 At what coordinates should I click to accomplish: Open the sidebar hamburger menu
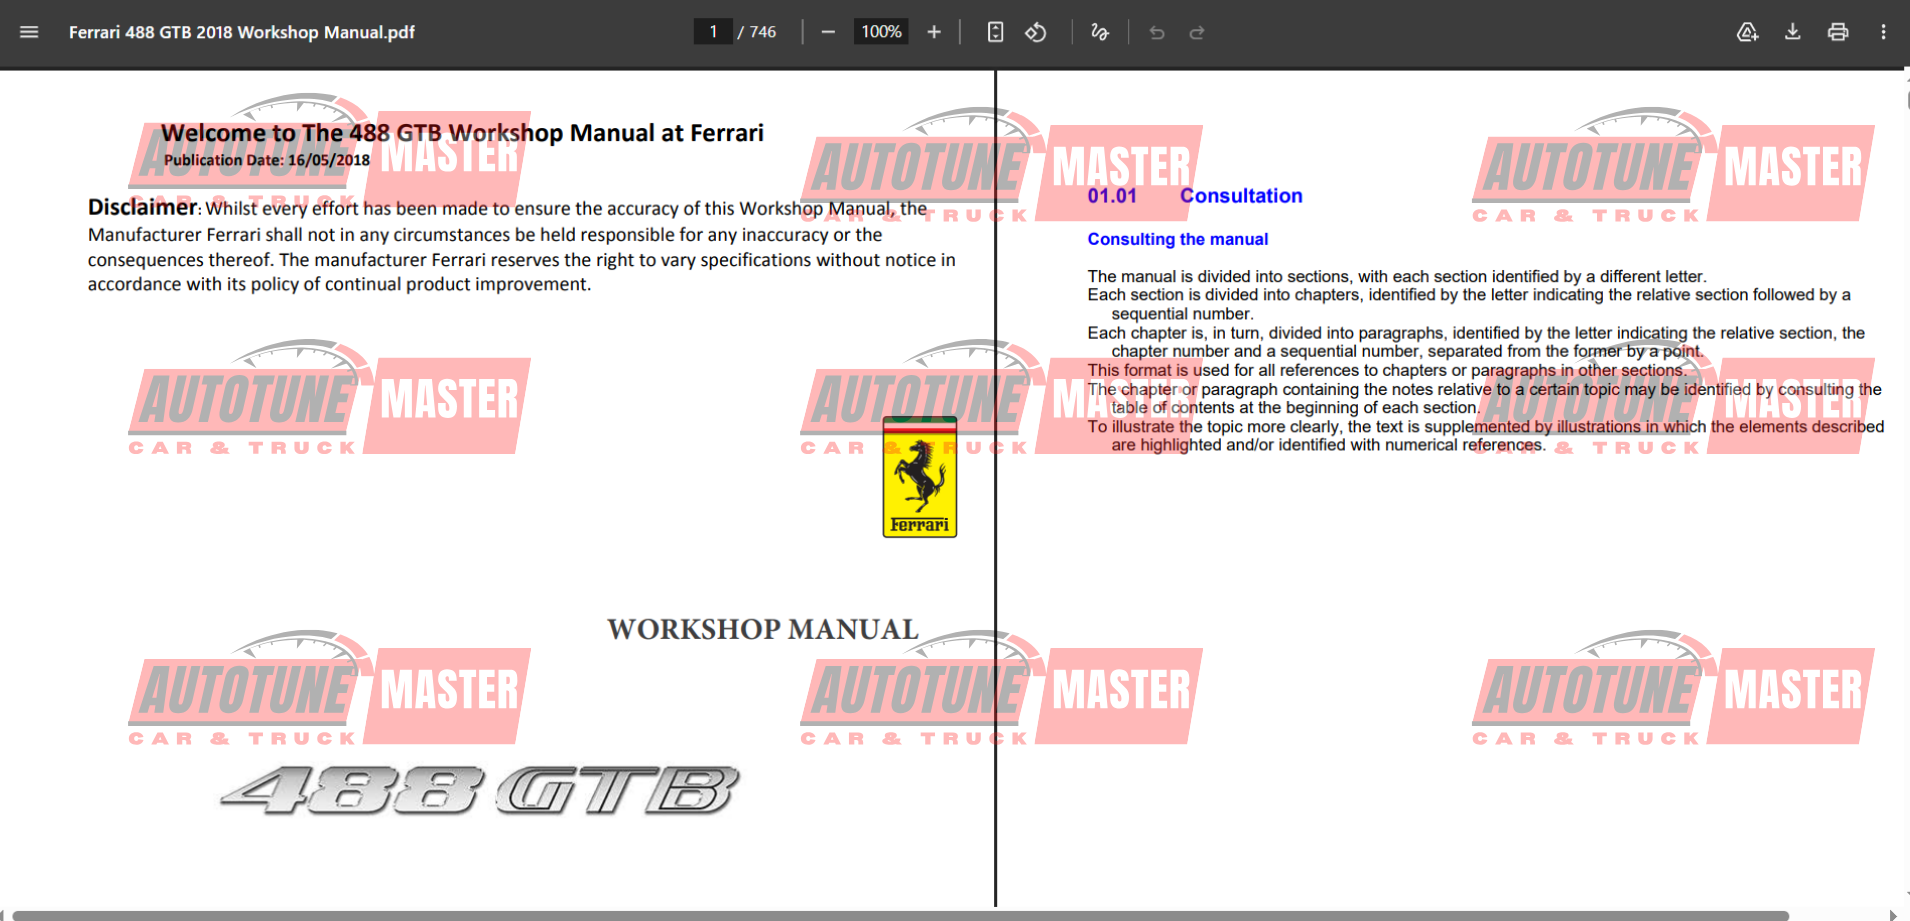click(29, 32)
